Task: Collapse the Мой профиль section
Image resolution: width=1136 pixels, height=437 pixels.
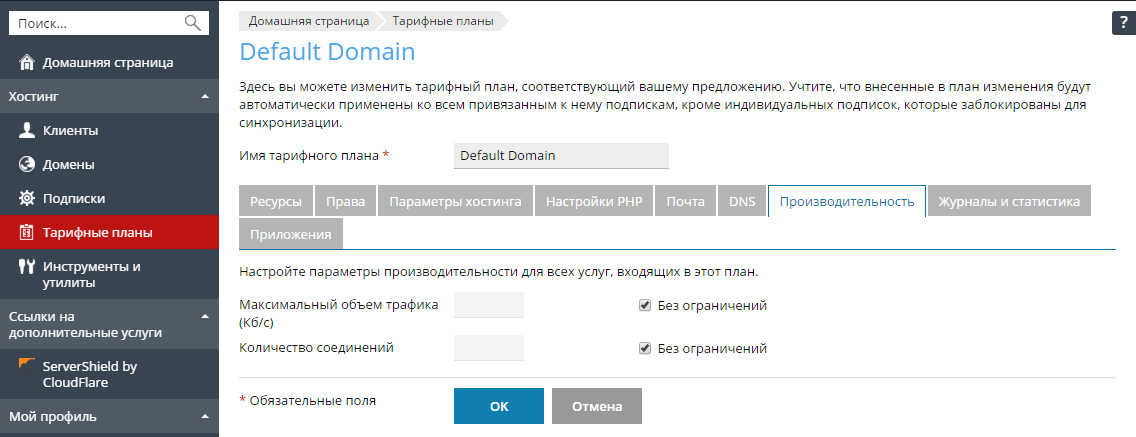Action: (204, 416)
